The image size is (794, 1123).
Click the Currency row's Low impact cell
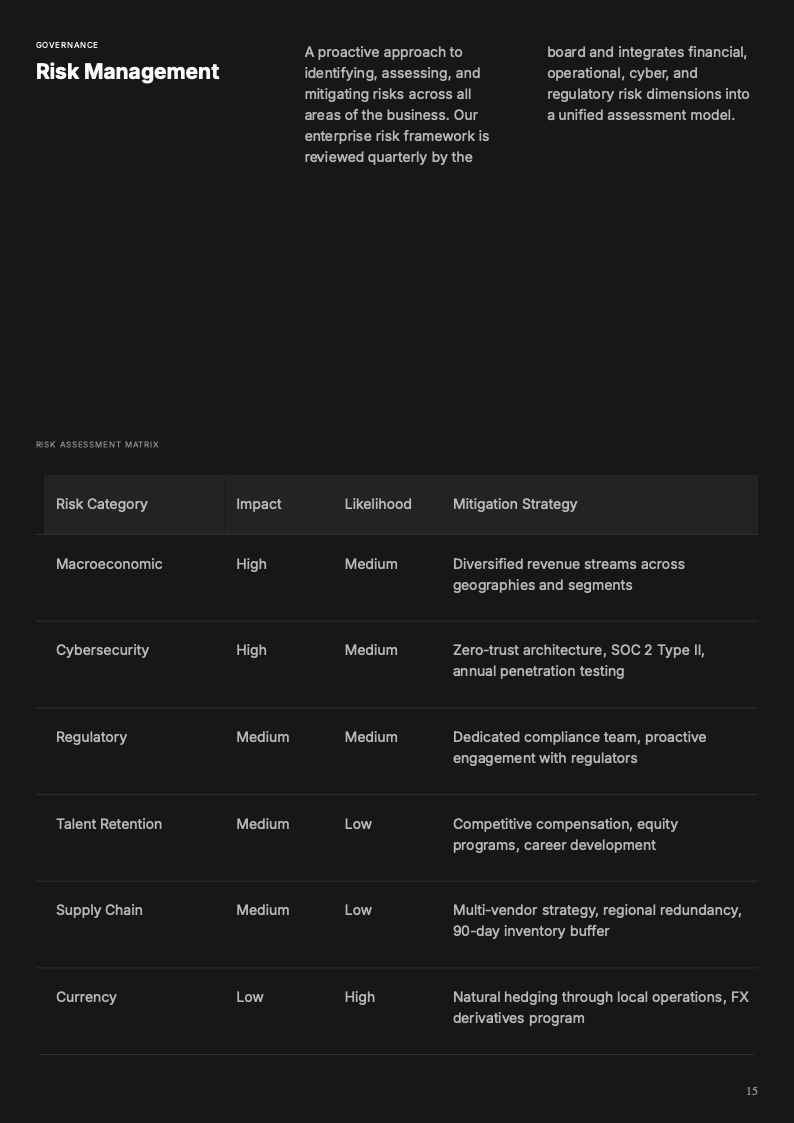click(250, 997)
